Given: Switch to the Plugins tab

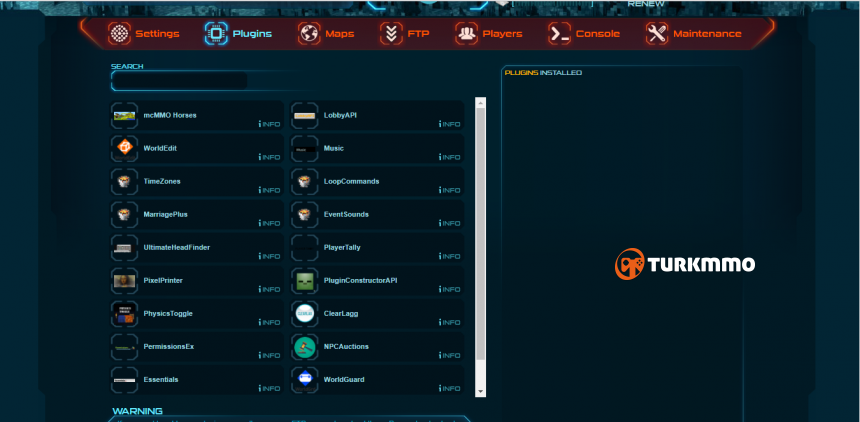Looking at the screenshot, I should pos(238,33).
